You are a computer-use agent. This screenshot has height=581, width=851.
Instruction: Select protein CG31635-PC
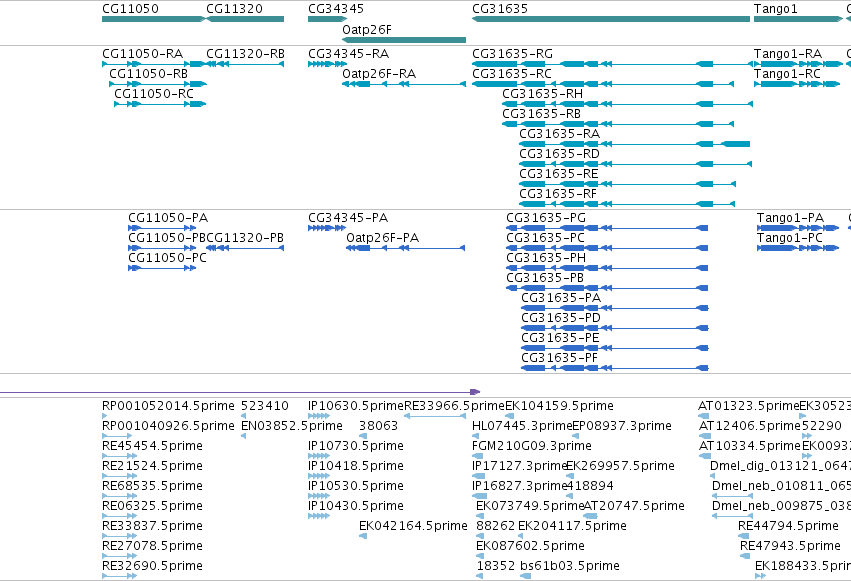tap(607, 248)
